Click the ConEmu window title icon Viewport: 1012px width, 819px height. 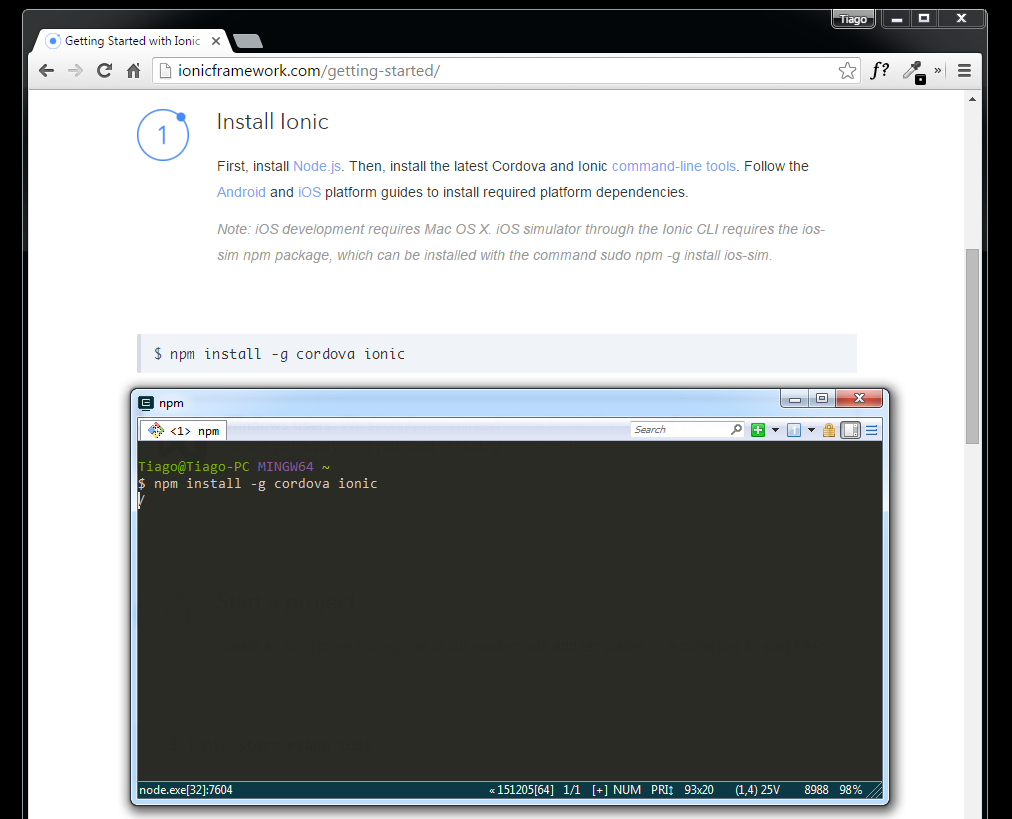146,403
